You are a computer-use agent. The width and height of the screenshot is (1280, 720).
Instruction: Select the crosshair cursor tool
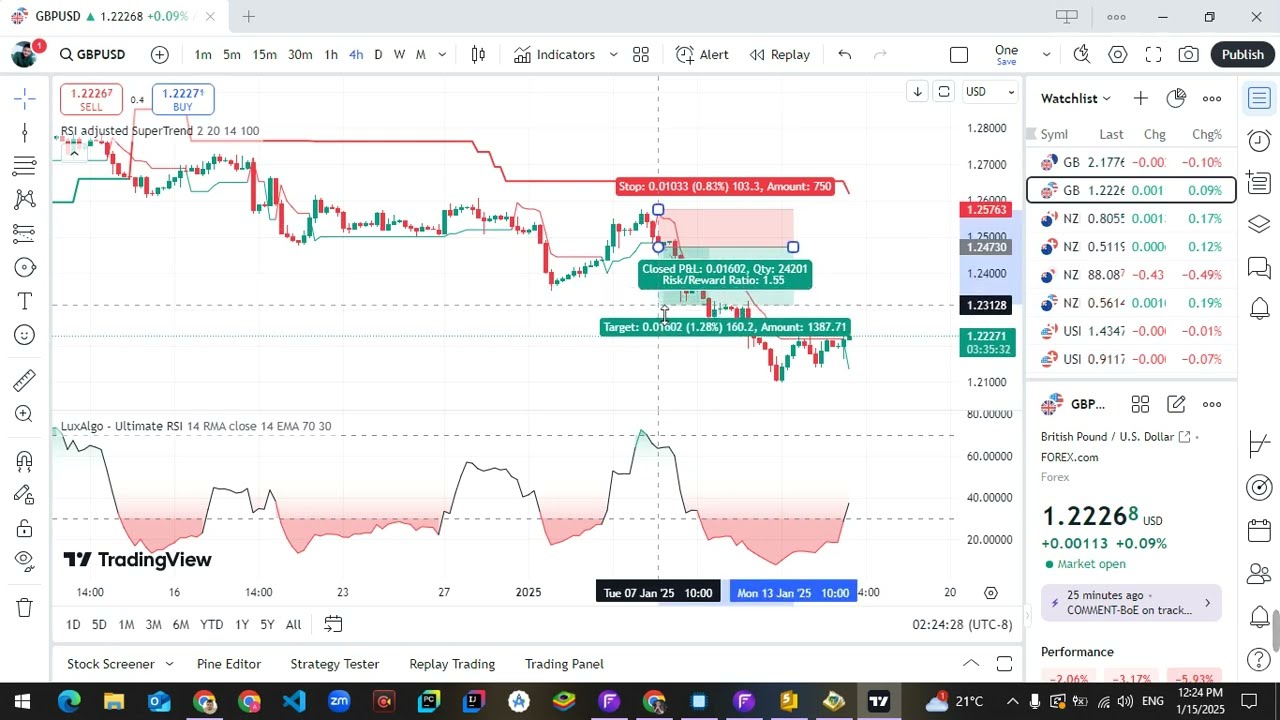pyautogui.click(x=25, y=98)
